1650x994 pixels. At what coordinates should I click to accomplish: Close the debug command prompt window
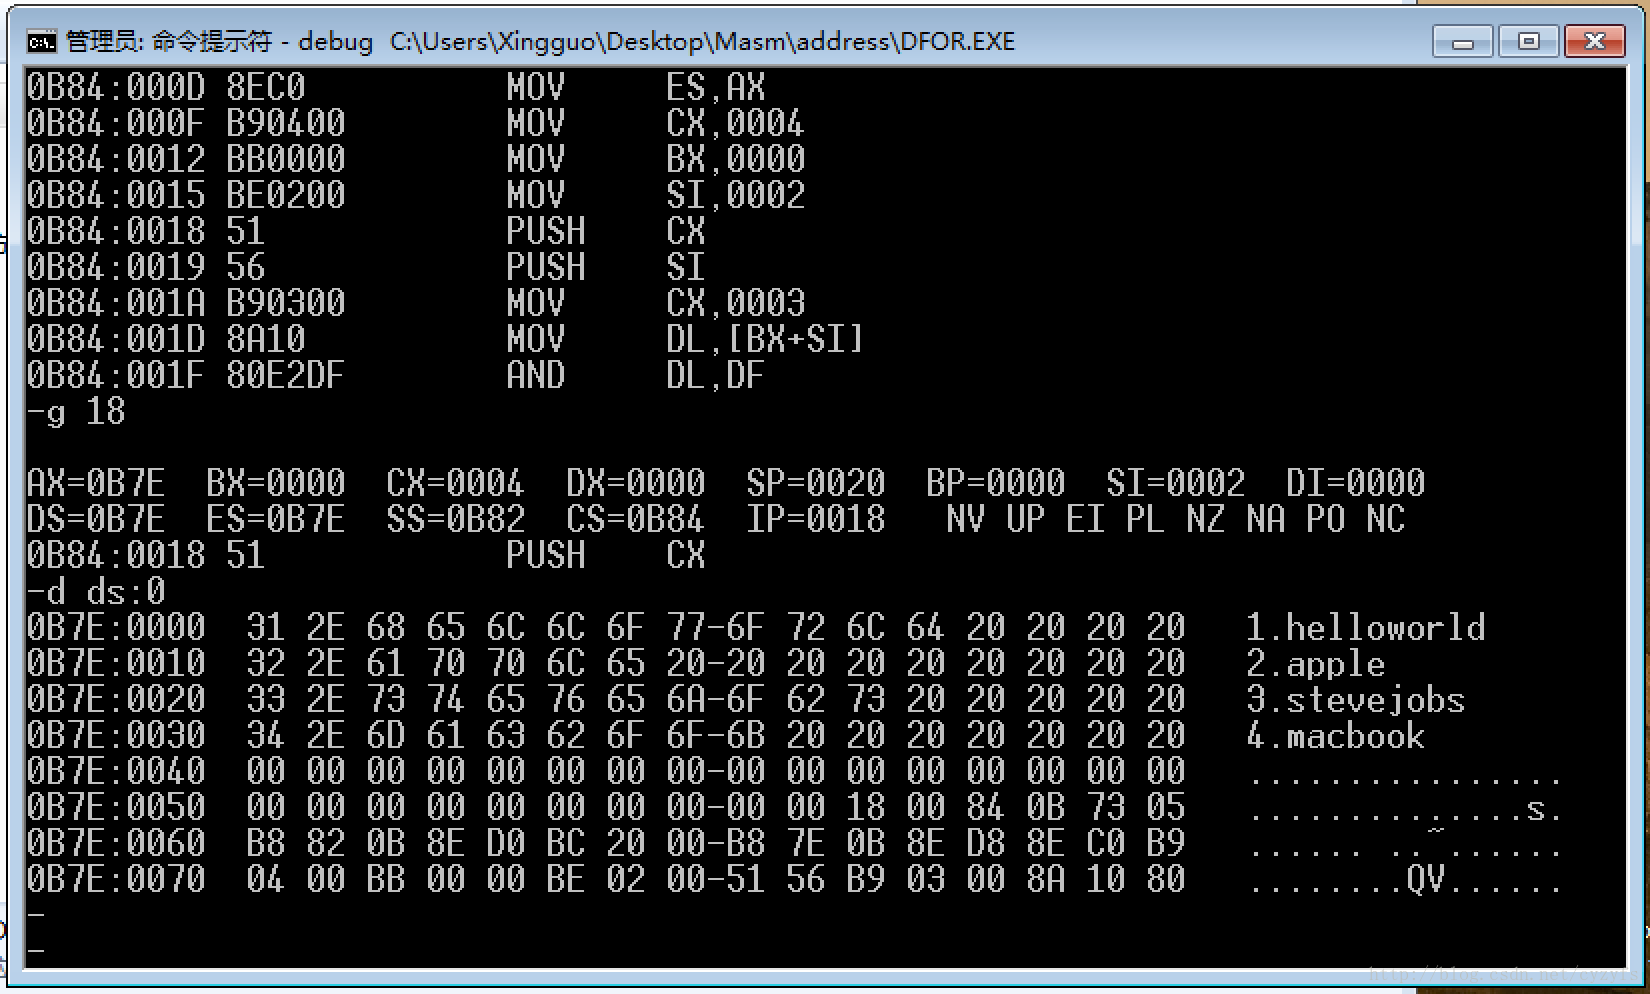[1595, 41]
